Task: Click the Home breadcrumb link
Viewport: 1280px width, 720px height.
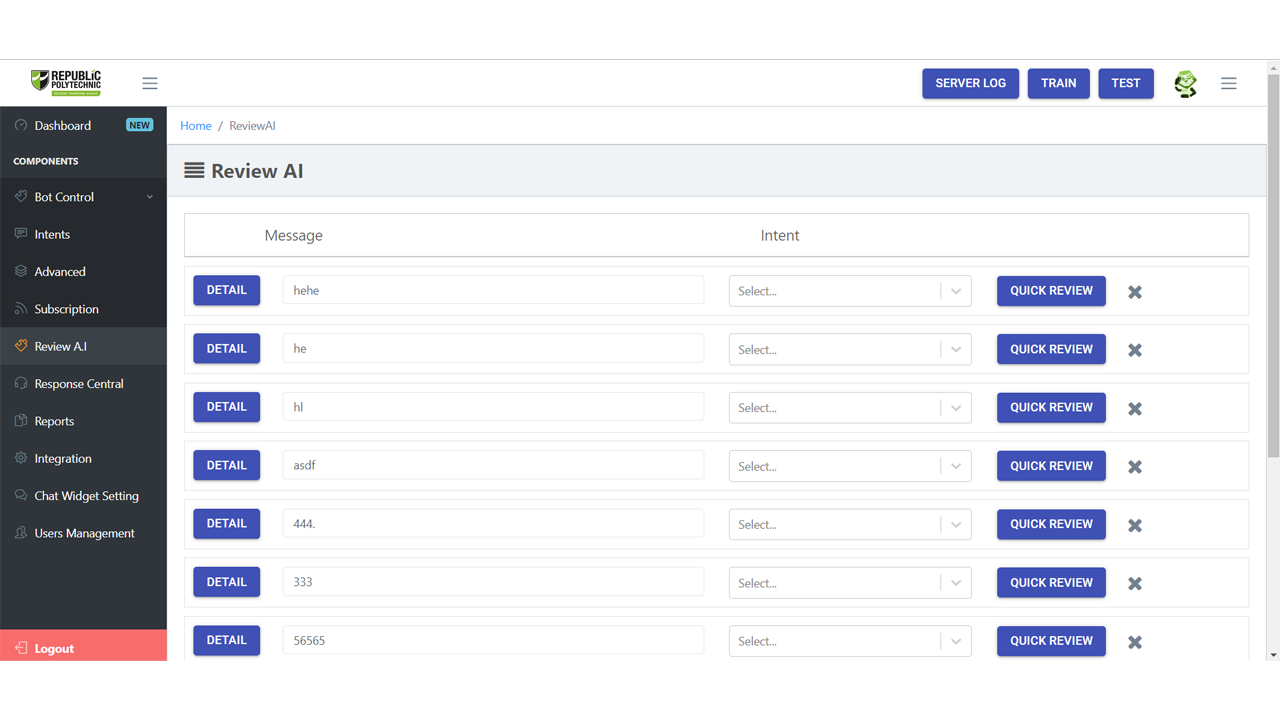Action: (195, 126)
